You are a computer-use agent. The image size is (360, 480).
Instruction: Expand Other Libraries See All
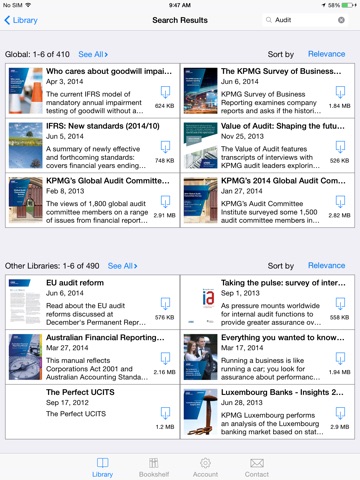[122, 266]
